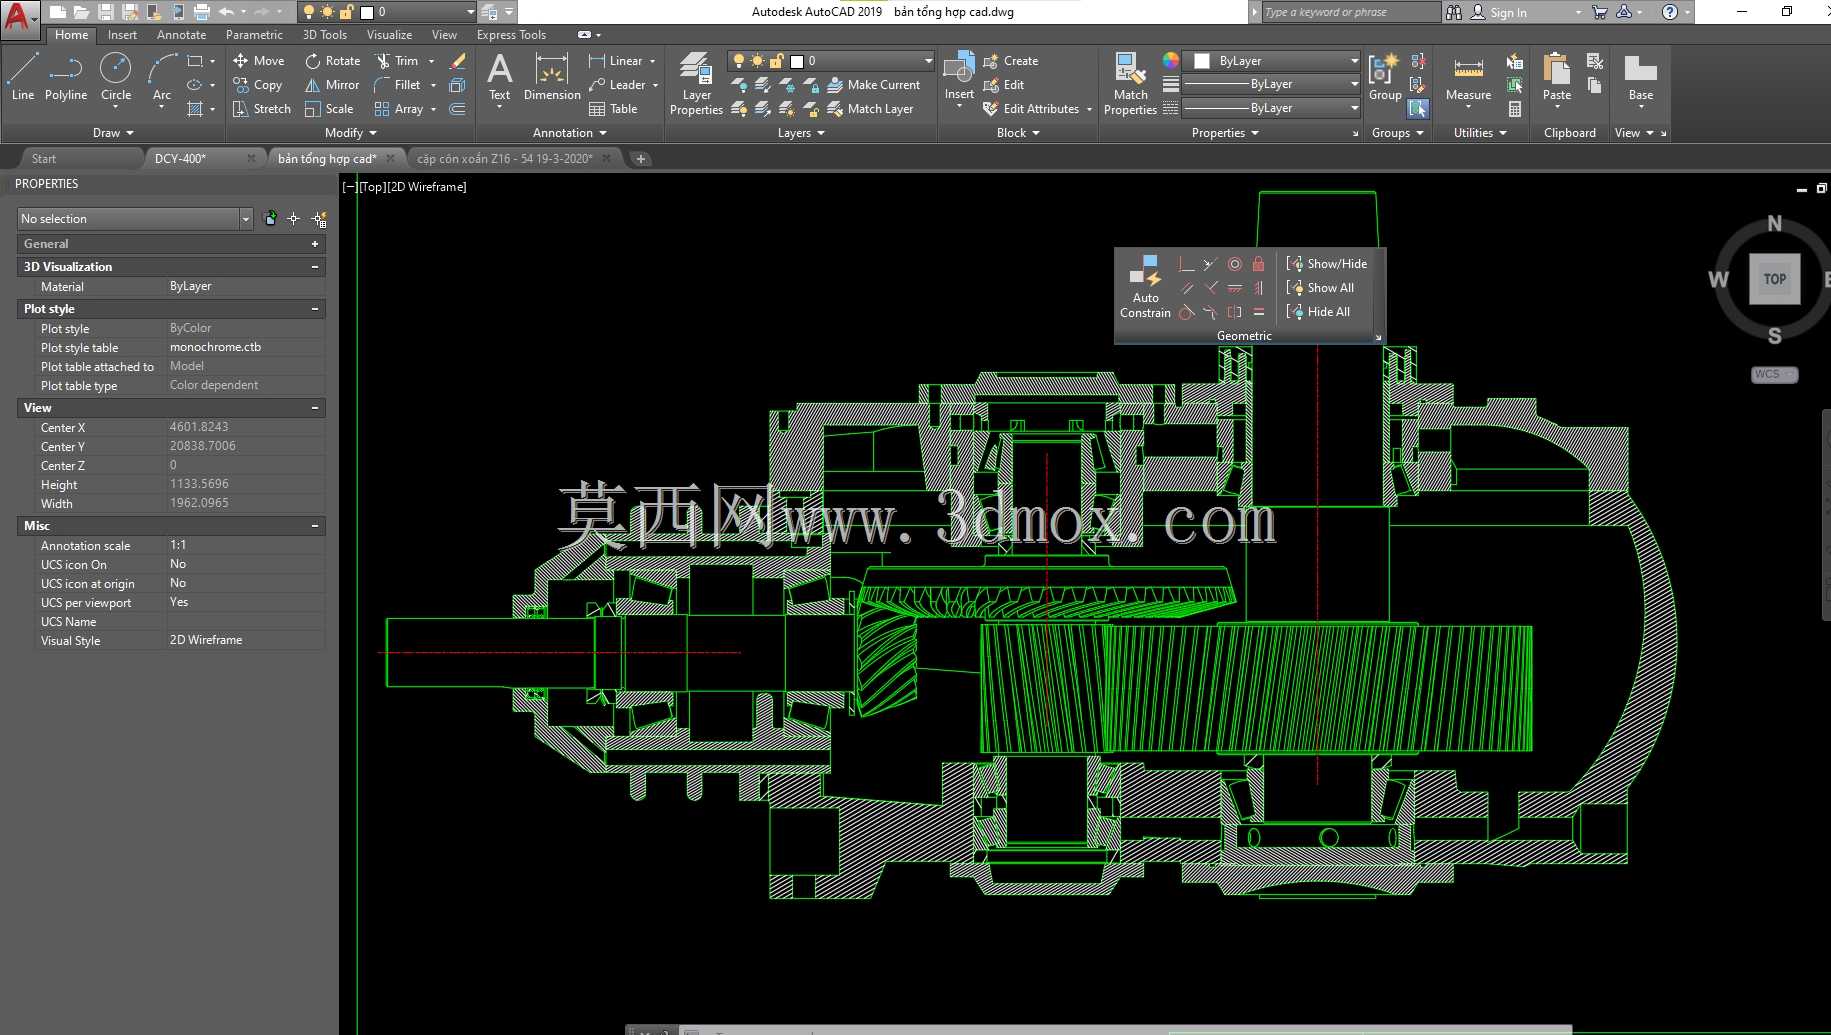Click Show All geometric constraints
1831x1035 pixels.
(1320, 288)
